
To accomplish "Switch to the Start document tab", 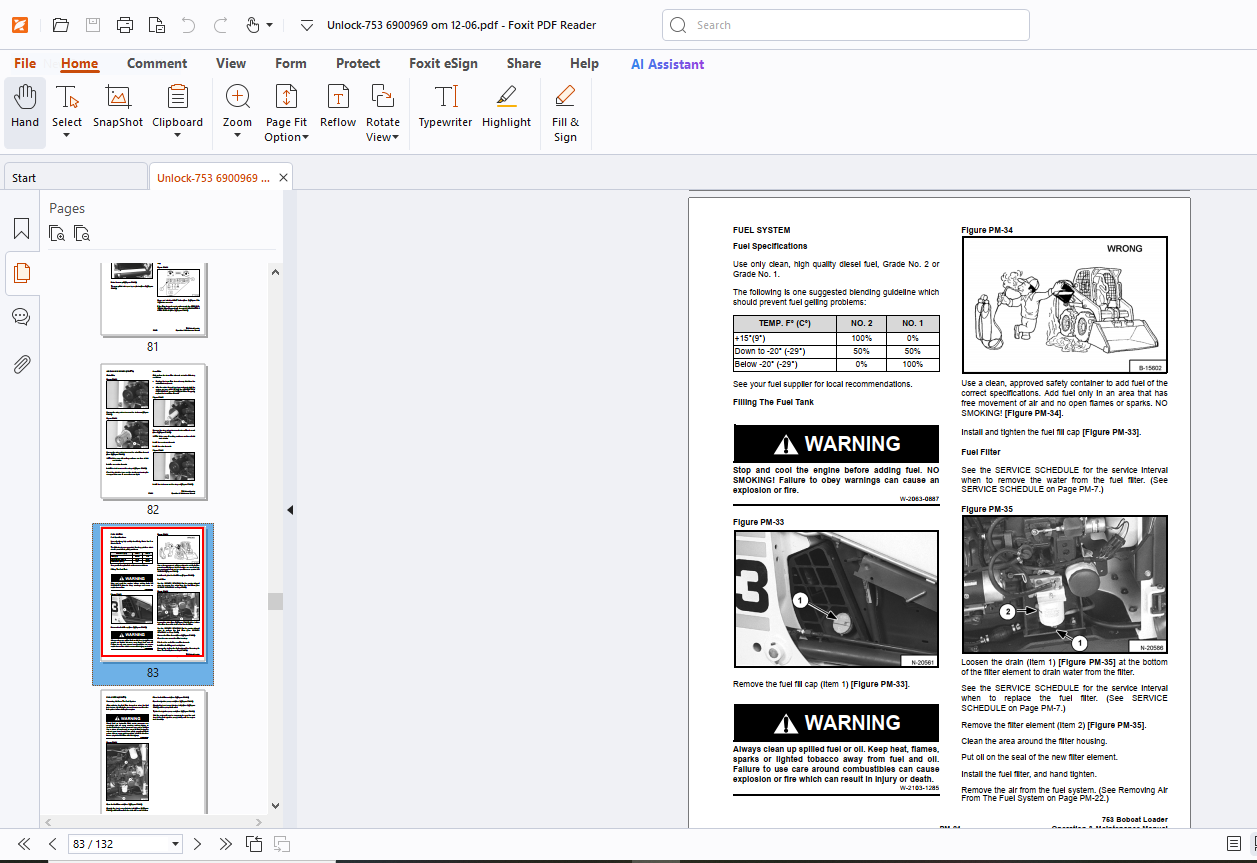I will (74, 177).
